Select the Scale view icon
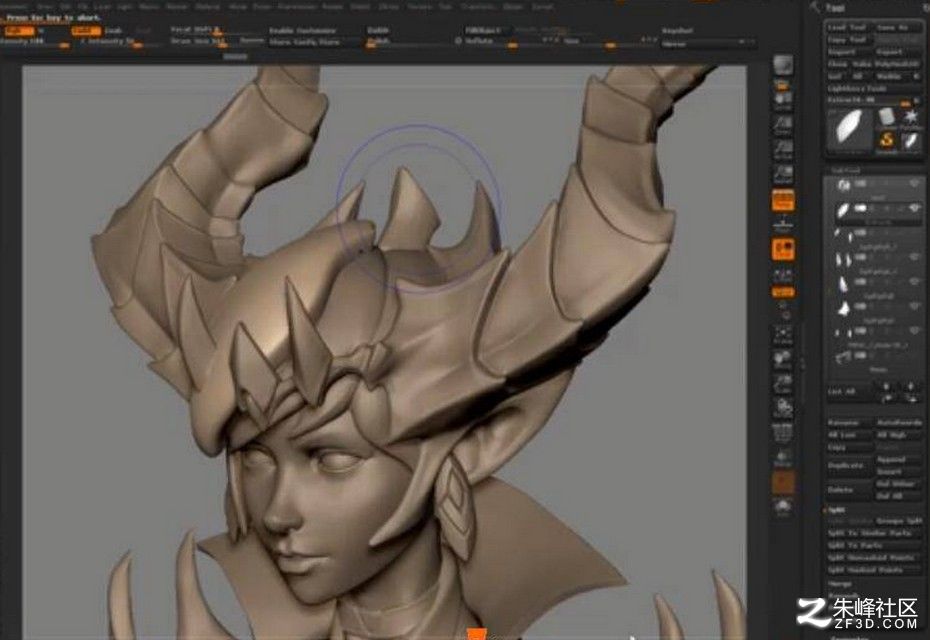Viewport: 930px width, 640px height. (783, 383)
